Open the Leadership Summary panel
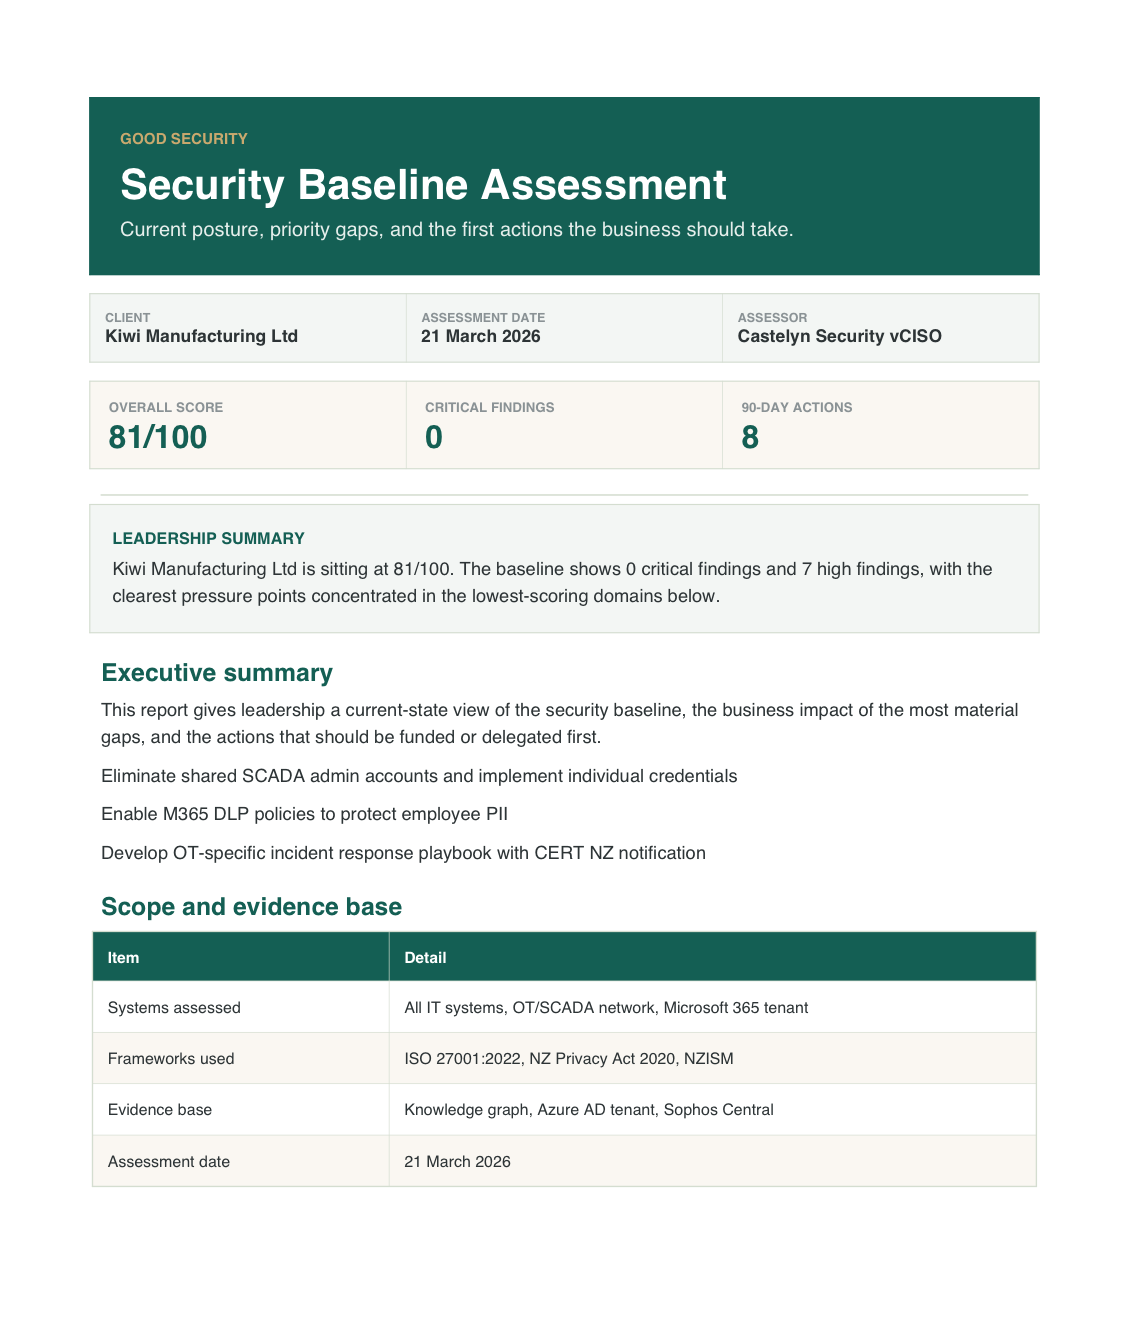1131x1344 pixels. 565,568
